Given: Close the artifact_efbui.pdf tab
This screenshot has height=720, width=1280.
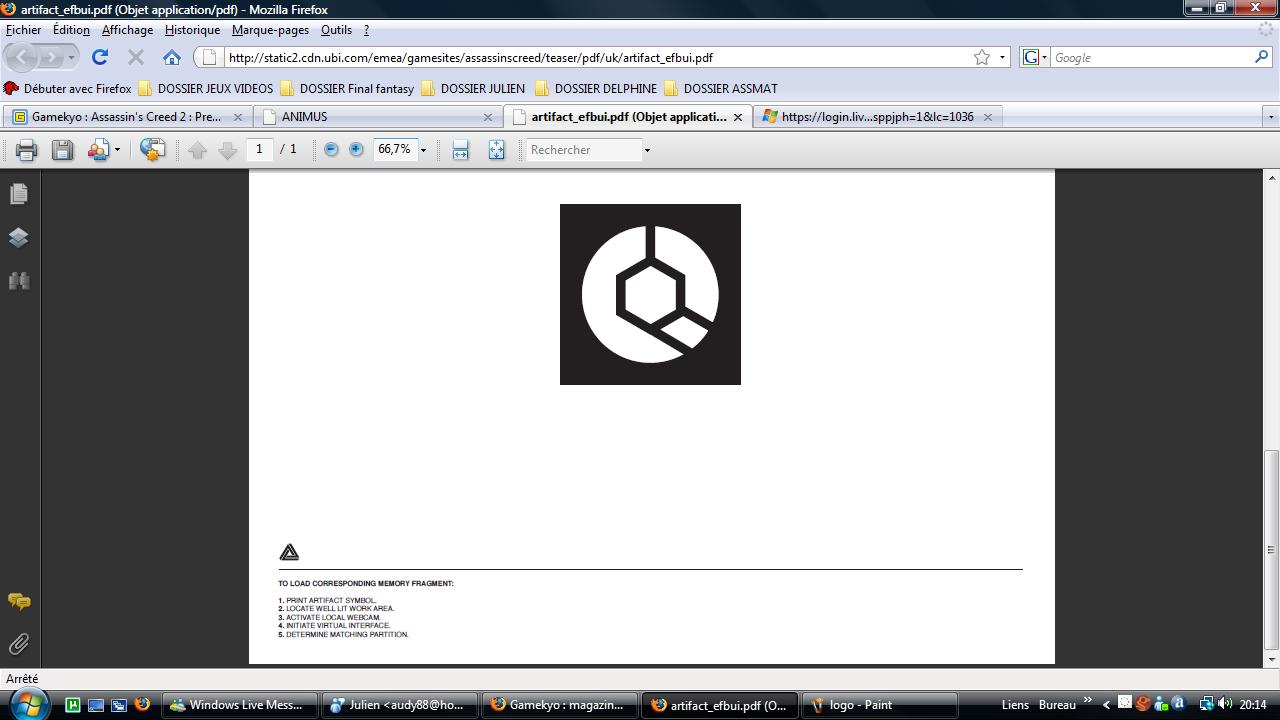Looking at the screenshot, I should pyautogui.click(x=738, y=117).
